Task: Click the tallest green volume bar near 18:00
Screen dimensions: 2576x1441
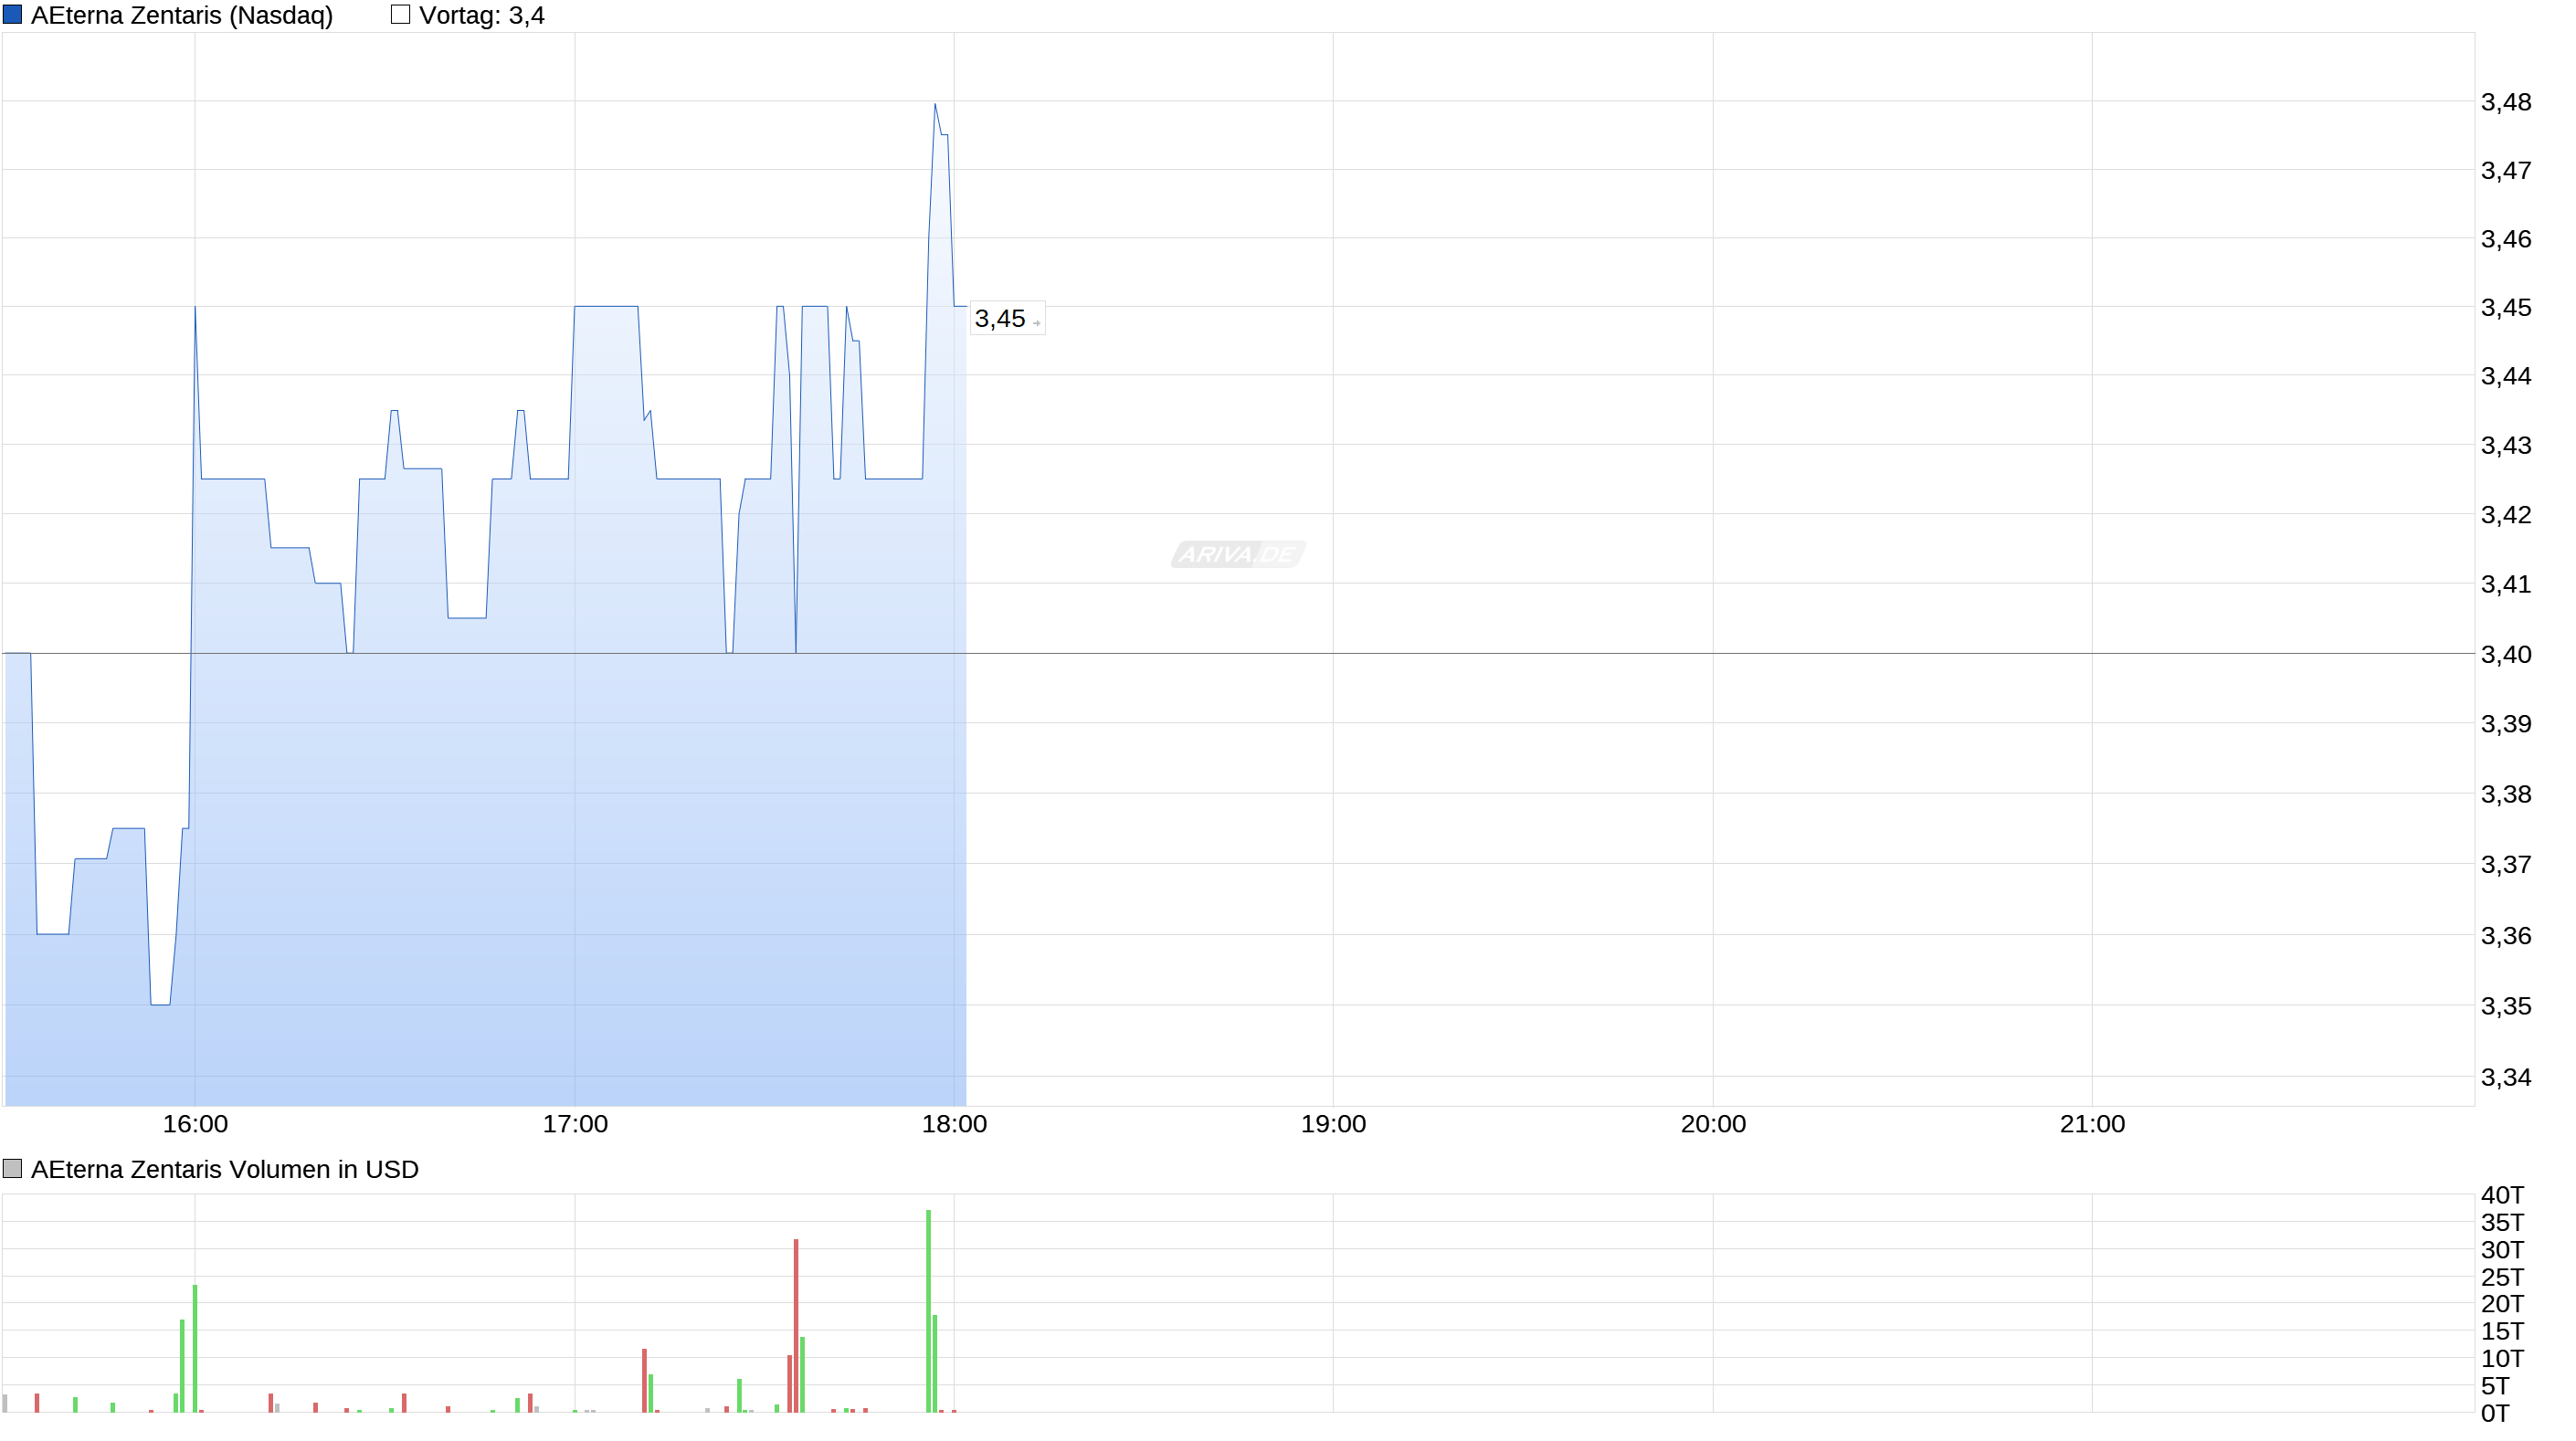Action: [928, 1310]
